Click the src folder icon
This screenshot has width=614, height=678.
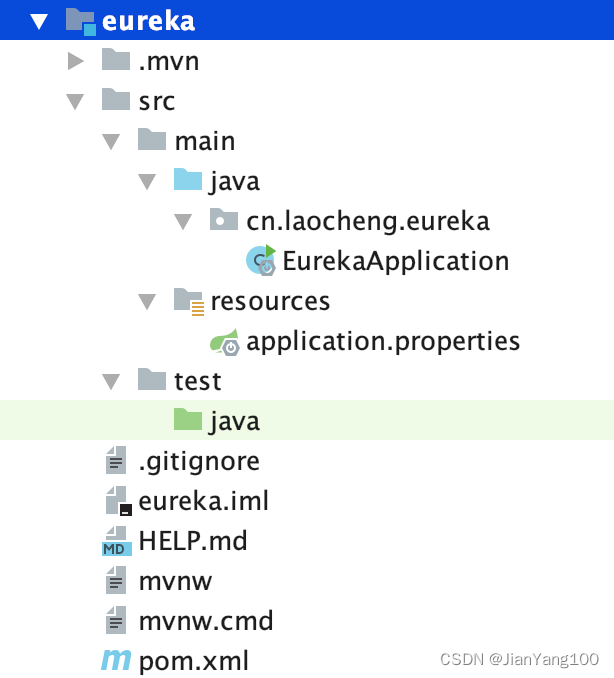click(x=116, y=99)
